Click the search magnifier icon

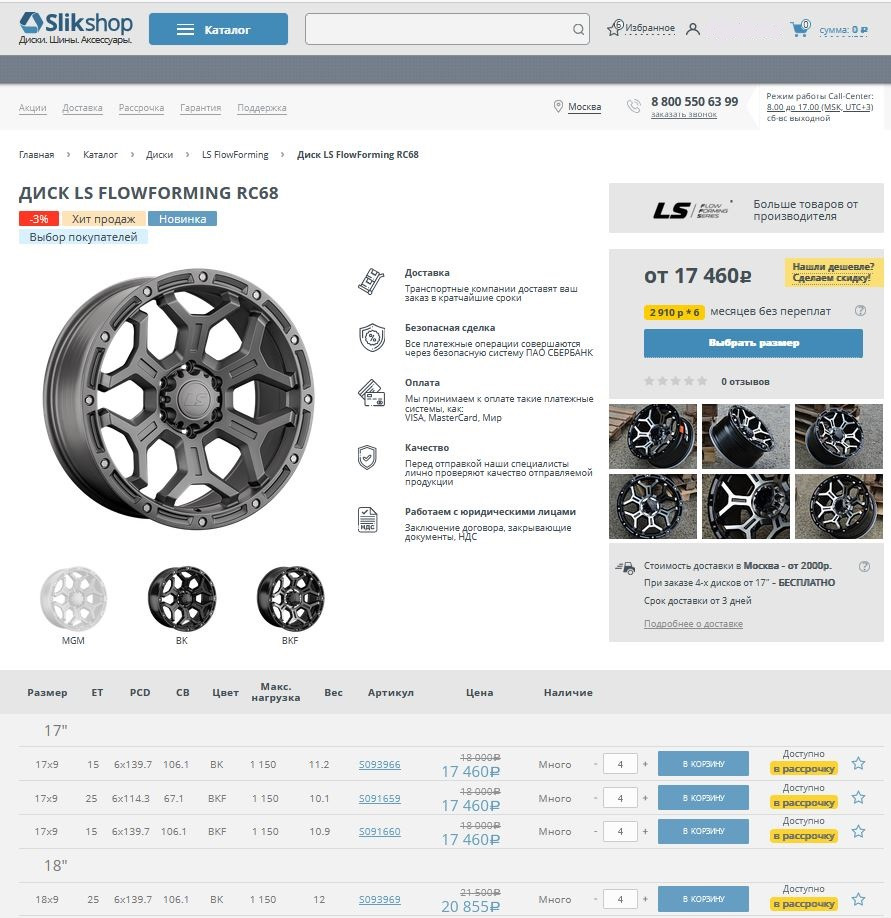pyautogui.click(x=577, y=29)
